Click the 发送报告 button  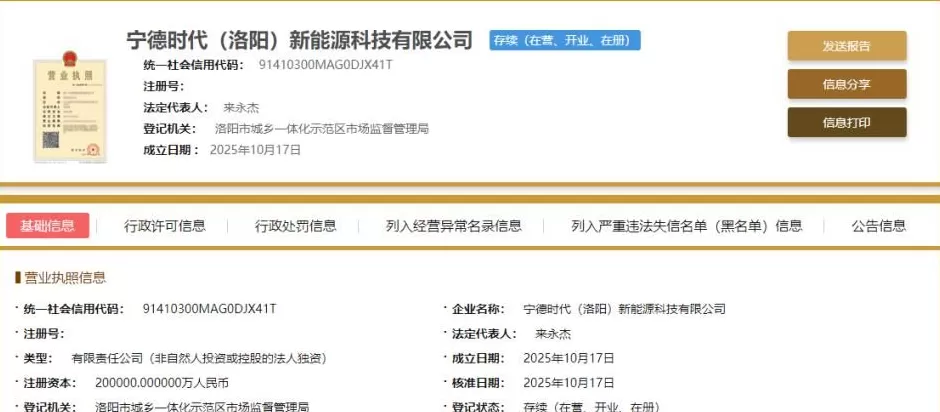click(x=846, y=46)
